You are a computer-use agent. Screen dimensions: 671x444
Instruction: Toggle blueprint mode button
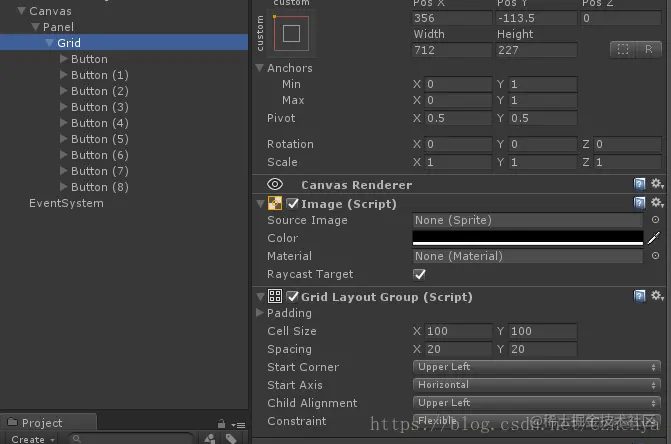point(623,50)
